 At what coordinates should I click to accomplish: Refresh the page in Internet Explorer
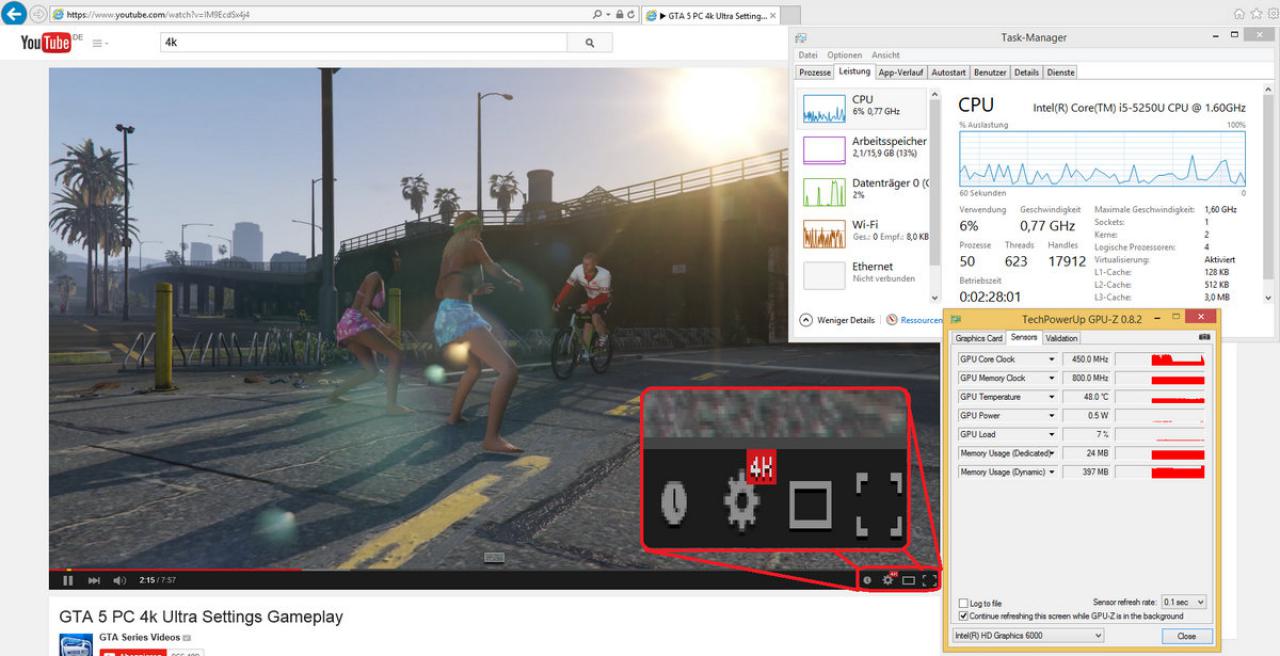click(x=632, y=15)
